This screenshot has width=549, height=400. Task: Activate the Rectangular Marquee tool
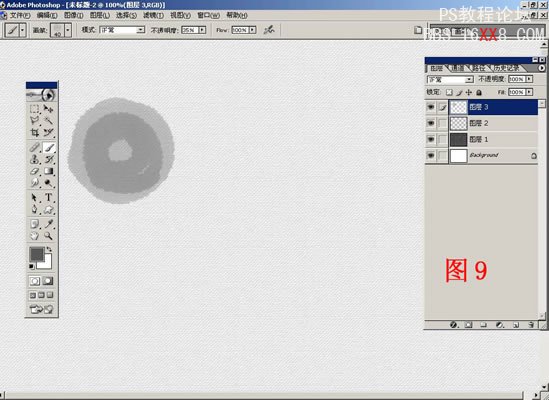pos(35,109)
